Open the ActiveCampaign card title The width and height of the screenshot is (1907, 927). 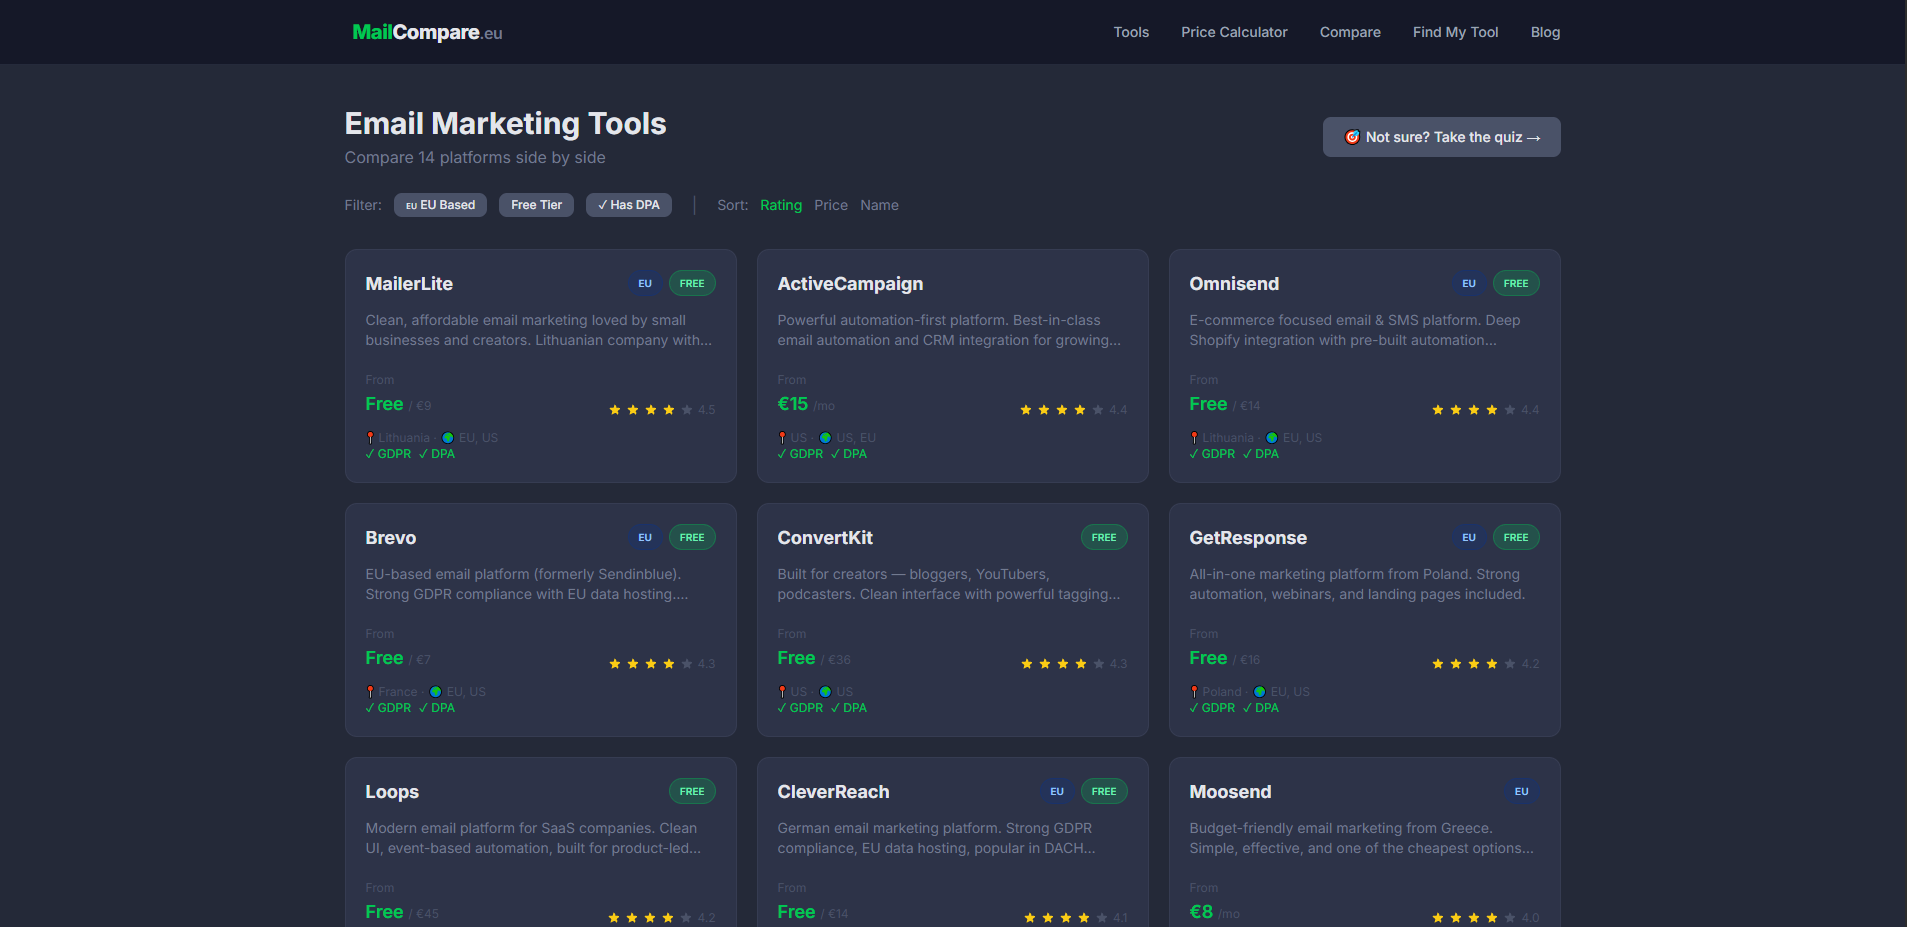850,284
